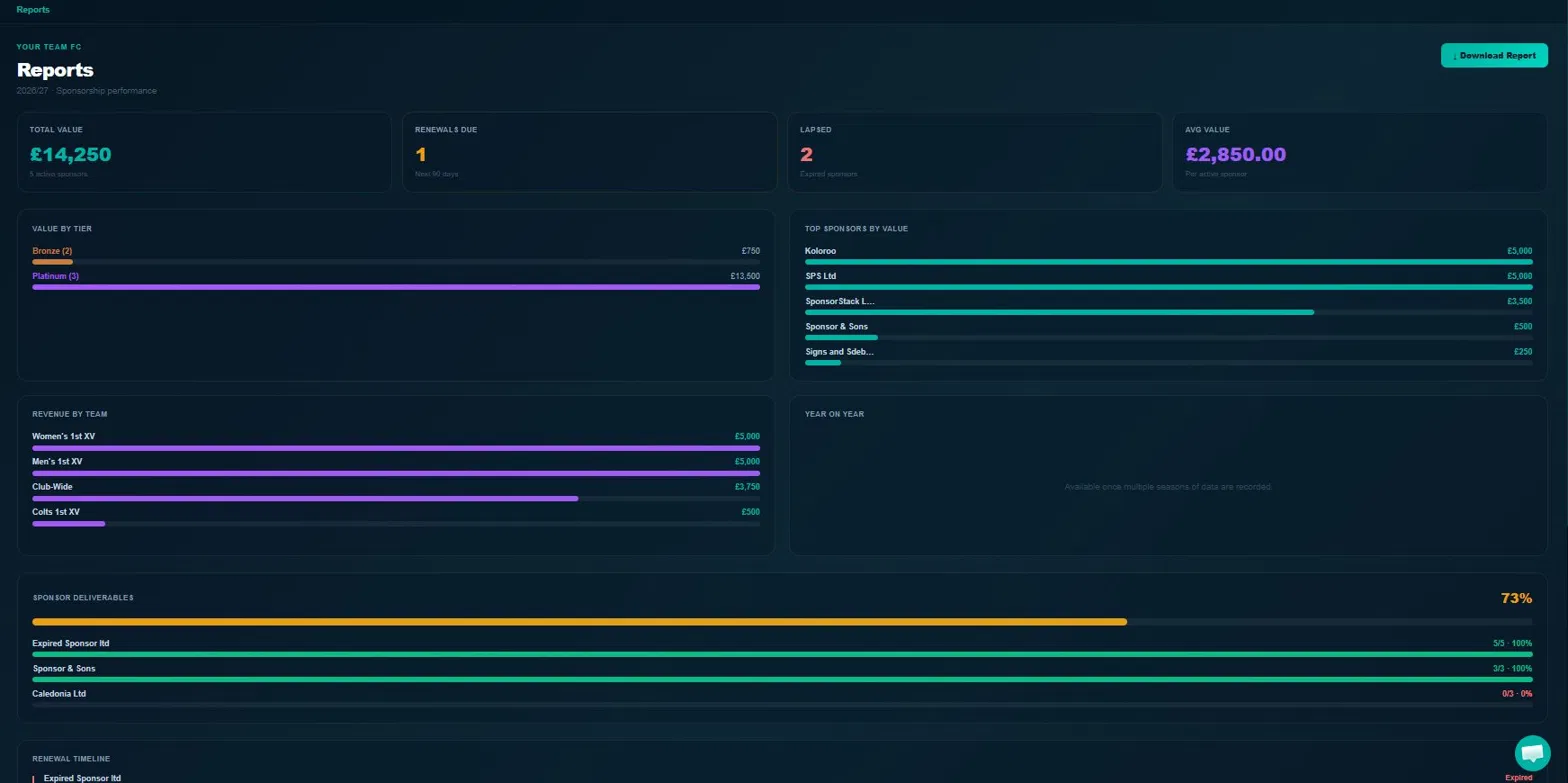1568x783 pixels.
Task: Select Men's 1st XV revenue row
Action: 396,466
